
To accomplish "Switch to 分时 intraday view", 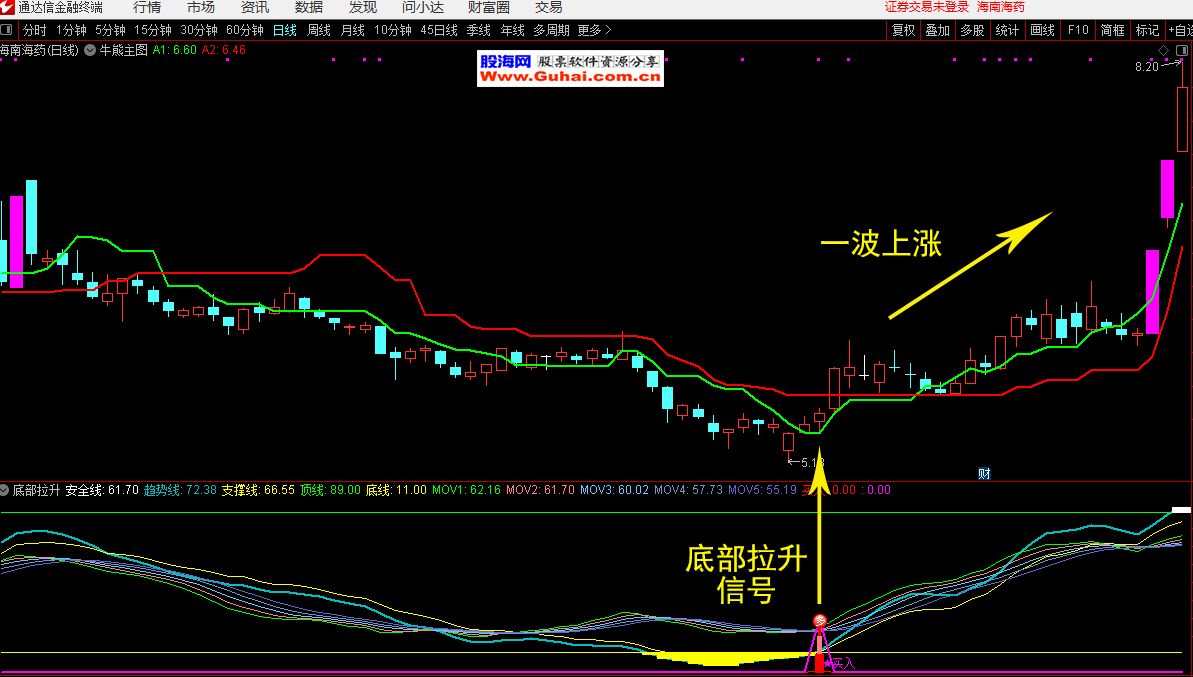I will (34, 30).
